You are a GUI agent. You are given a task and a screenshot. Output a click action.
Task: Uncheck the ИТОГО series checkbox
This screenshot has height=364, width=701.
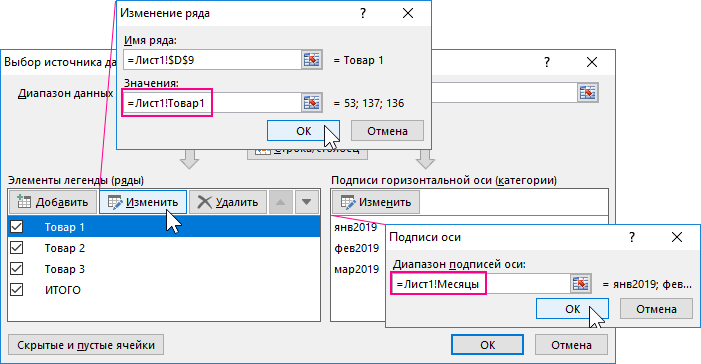(17, 290)
